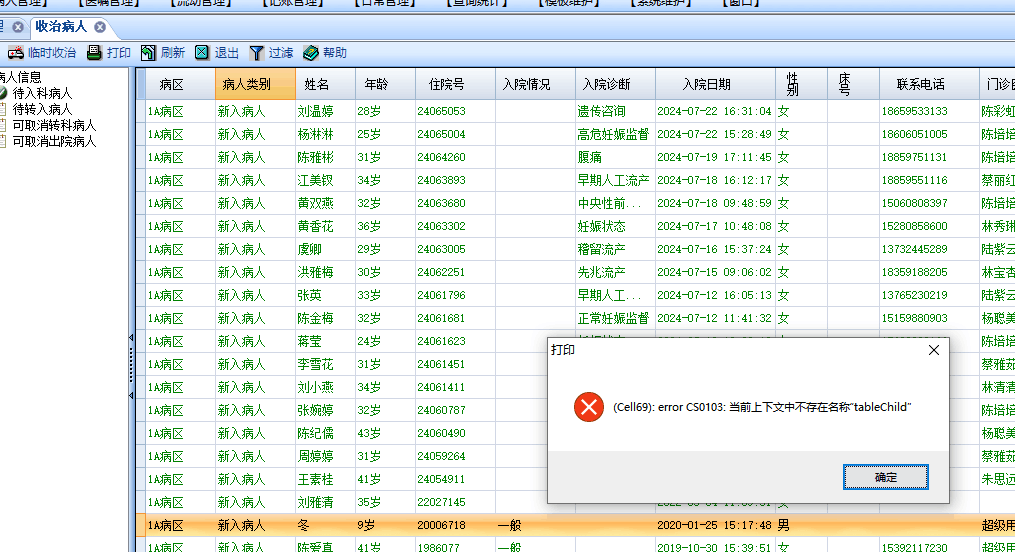
Task: Click the 打印 printer icon
Action: point(95,53)
